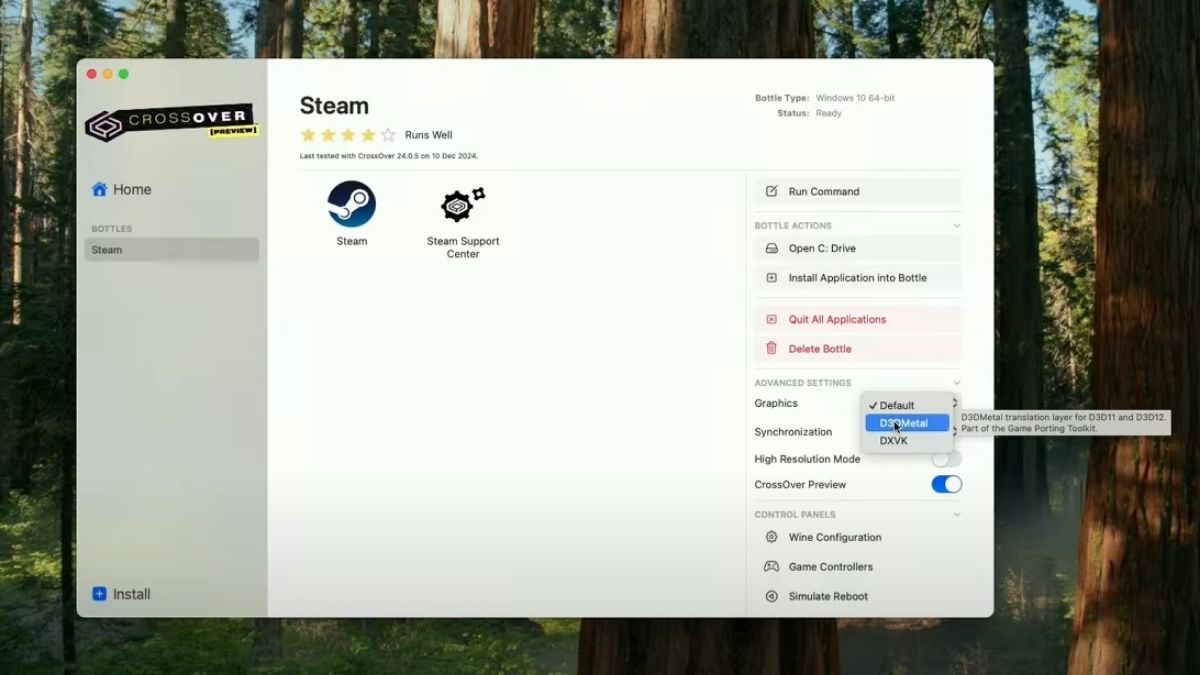
Task: Click the first gold rating star
Action: click(x=308, y=135)
